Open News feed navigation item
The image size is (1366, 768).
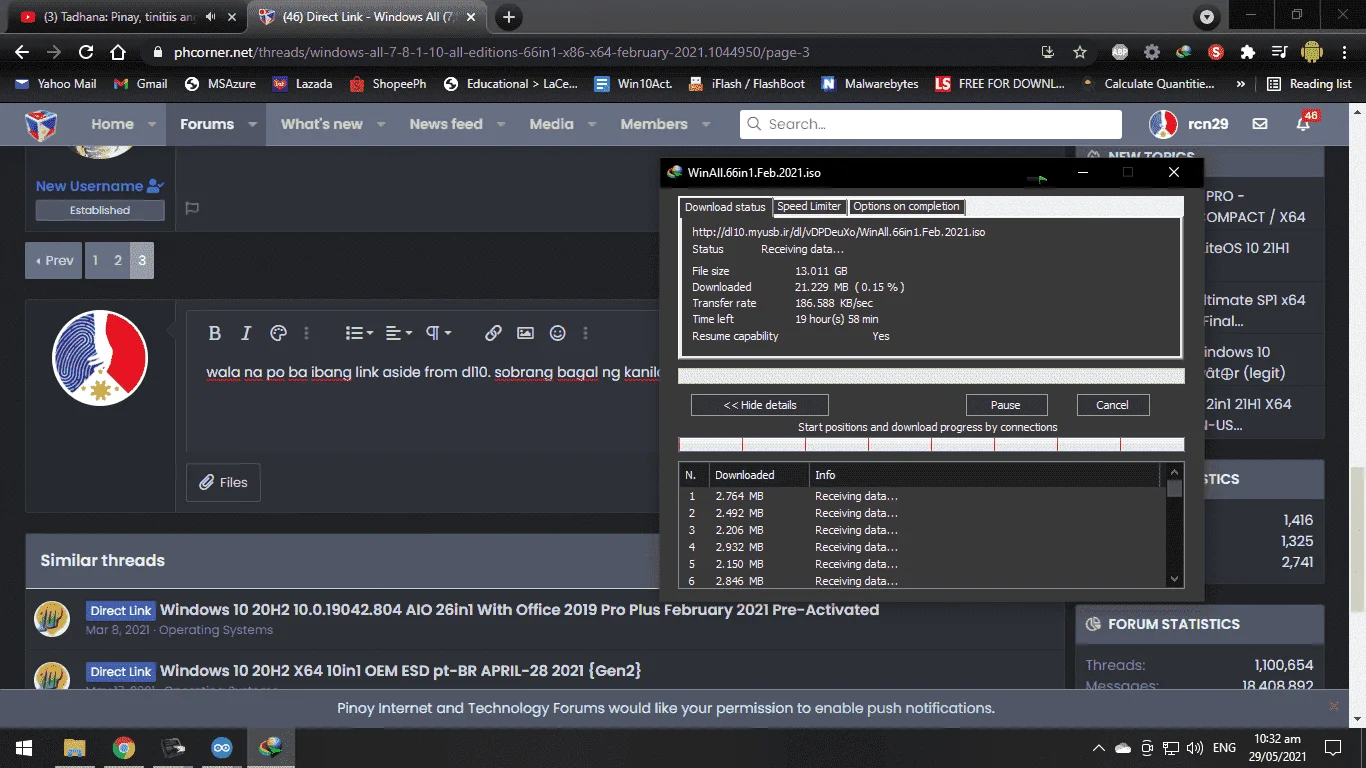click(446, 124)
